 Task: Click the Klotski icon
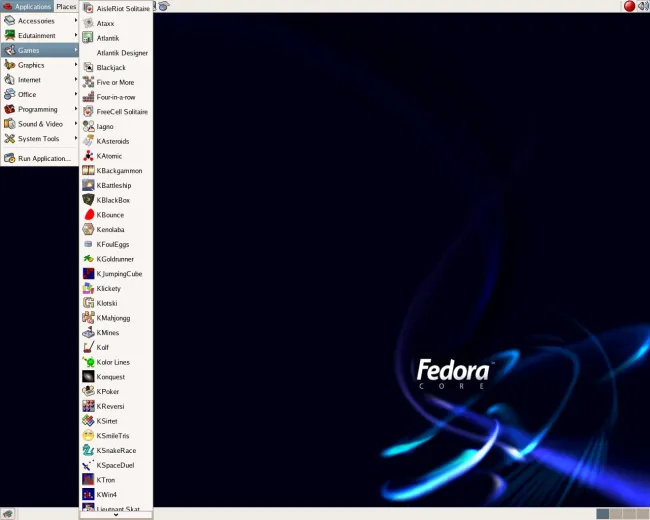click(88, 303)
